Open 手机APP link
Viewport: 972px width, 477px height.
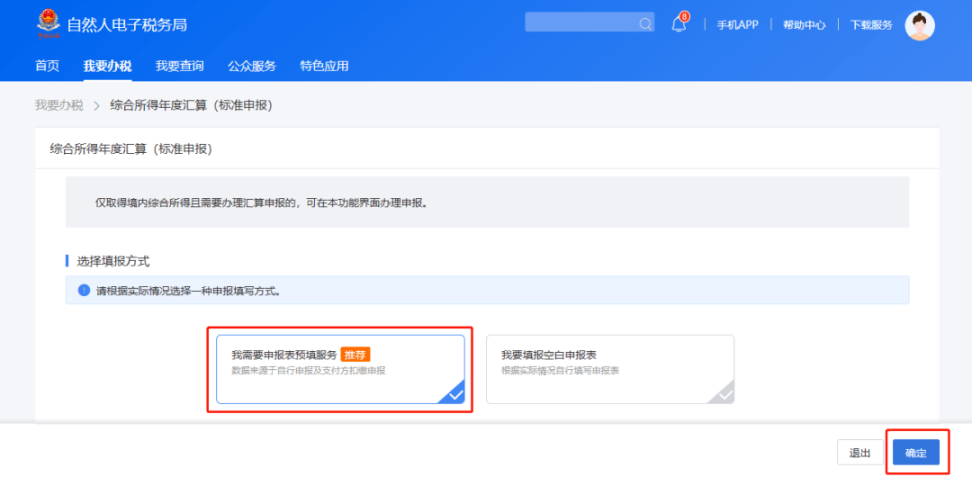737,25
